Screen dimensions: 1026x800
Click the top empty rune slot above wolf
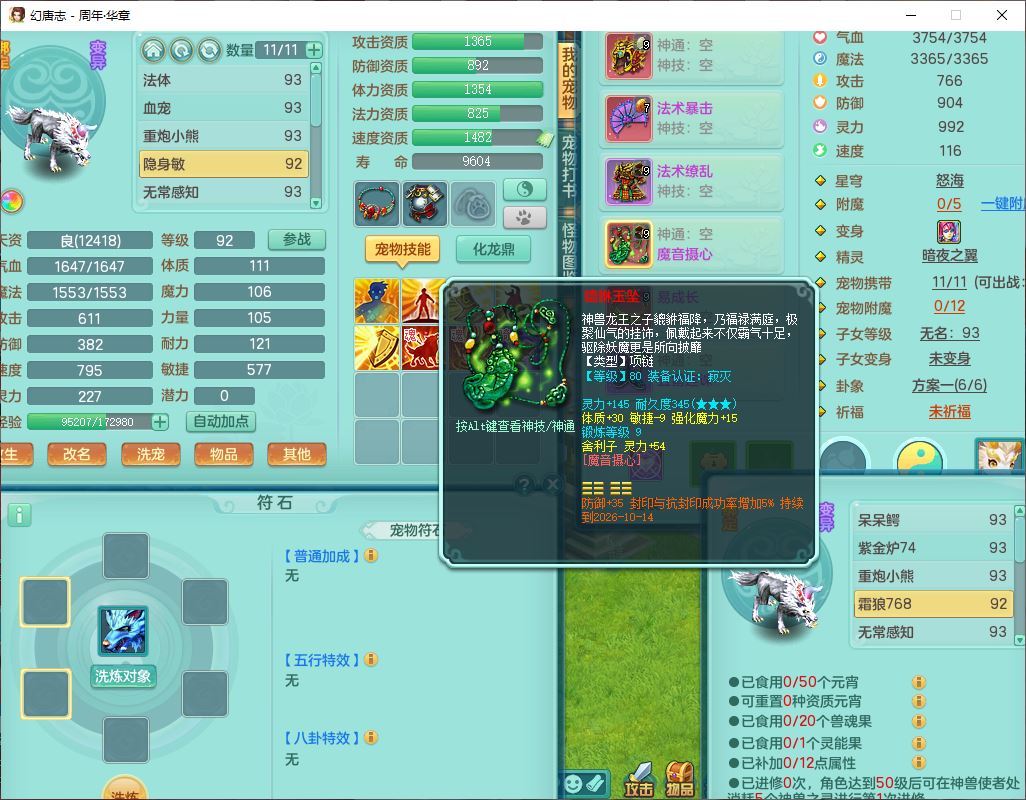tap(126, 555)
